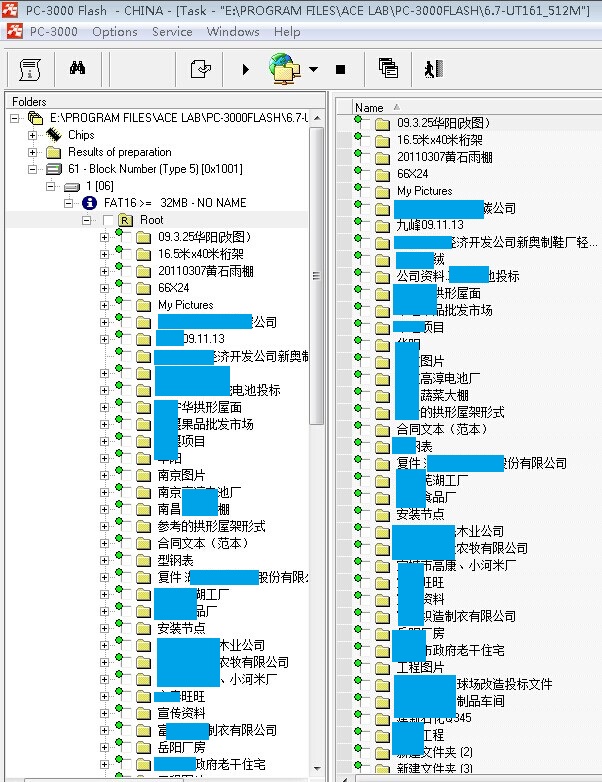Open the Options menu
This screenshot has height=782, width=602.
[115, 32]
